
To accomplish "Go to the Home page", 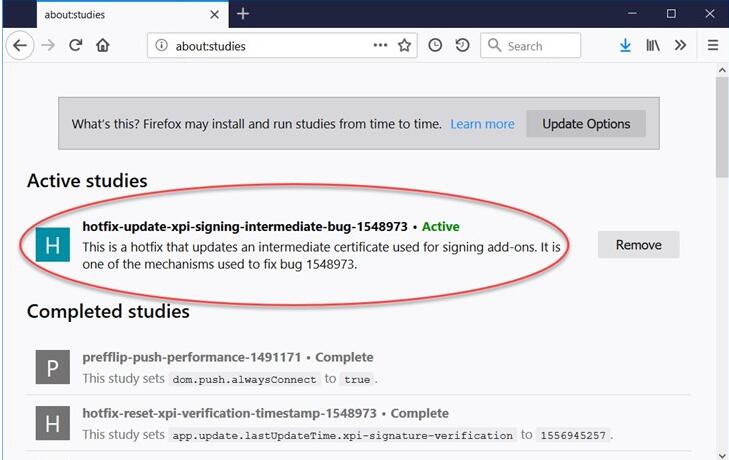I will [103, 45].
